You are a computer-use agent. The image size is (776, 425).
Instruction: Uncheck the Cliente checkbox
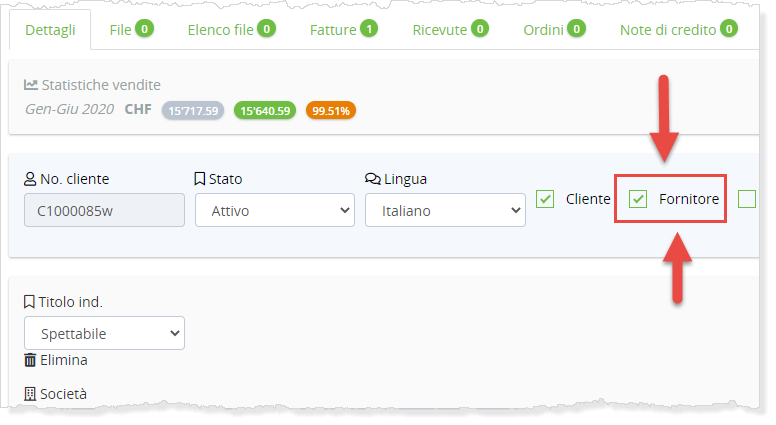pyautogui.click(x=545, y=199)
